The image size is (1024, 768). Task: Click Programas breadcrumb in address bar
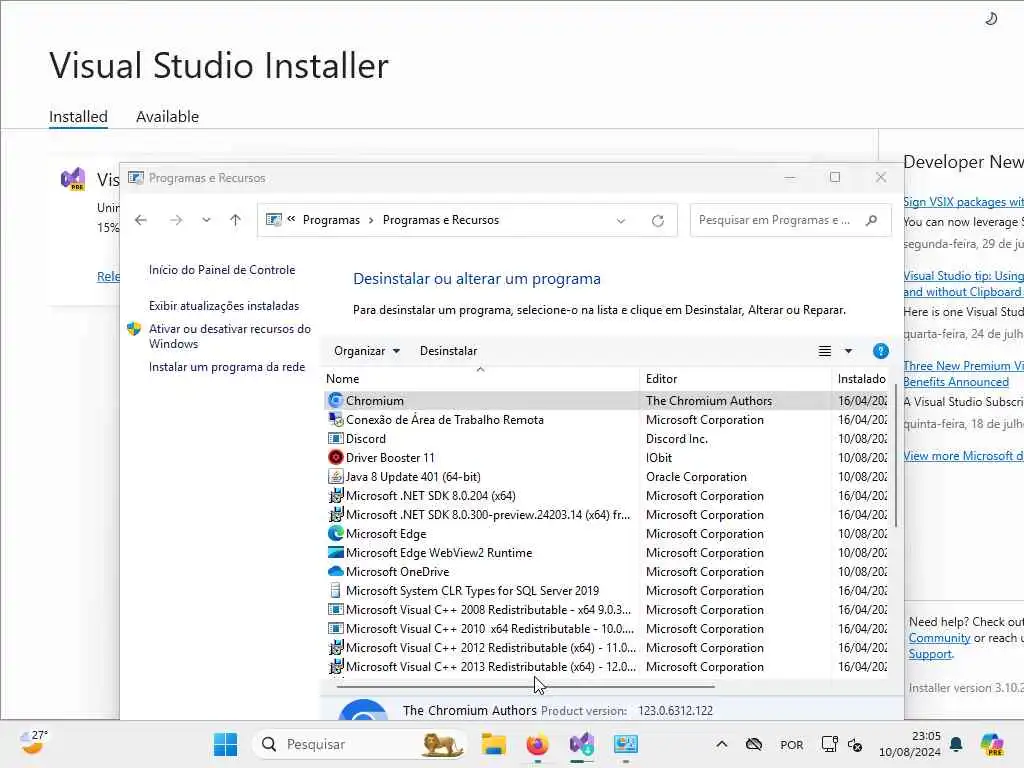coord(331,220)
